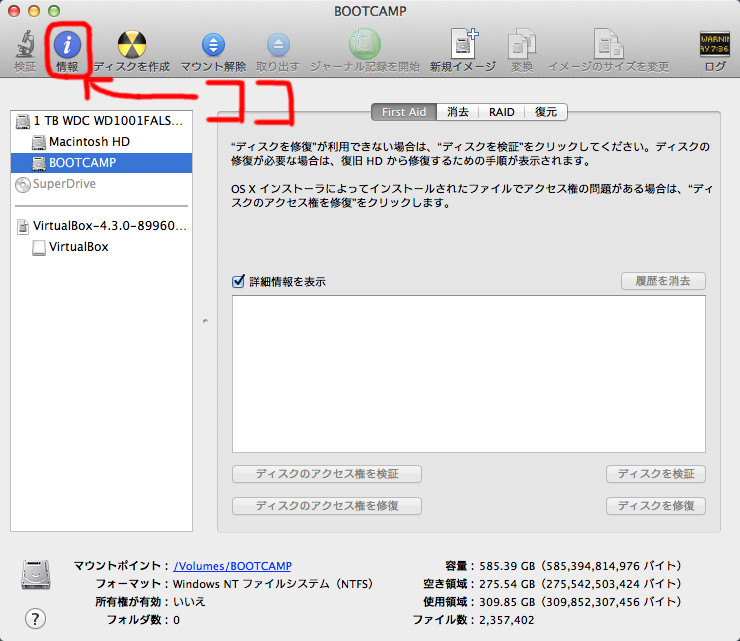This screenshot has width=740, height=641.
Task: Click ディスクのアクセス権を修復 button
Action: (327, 506)
